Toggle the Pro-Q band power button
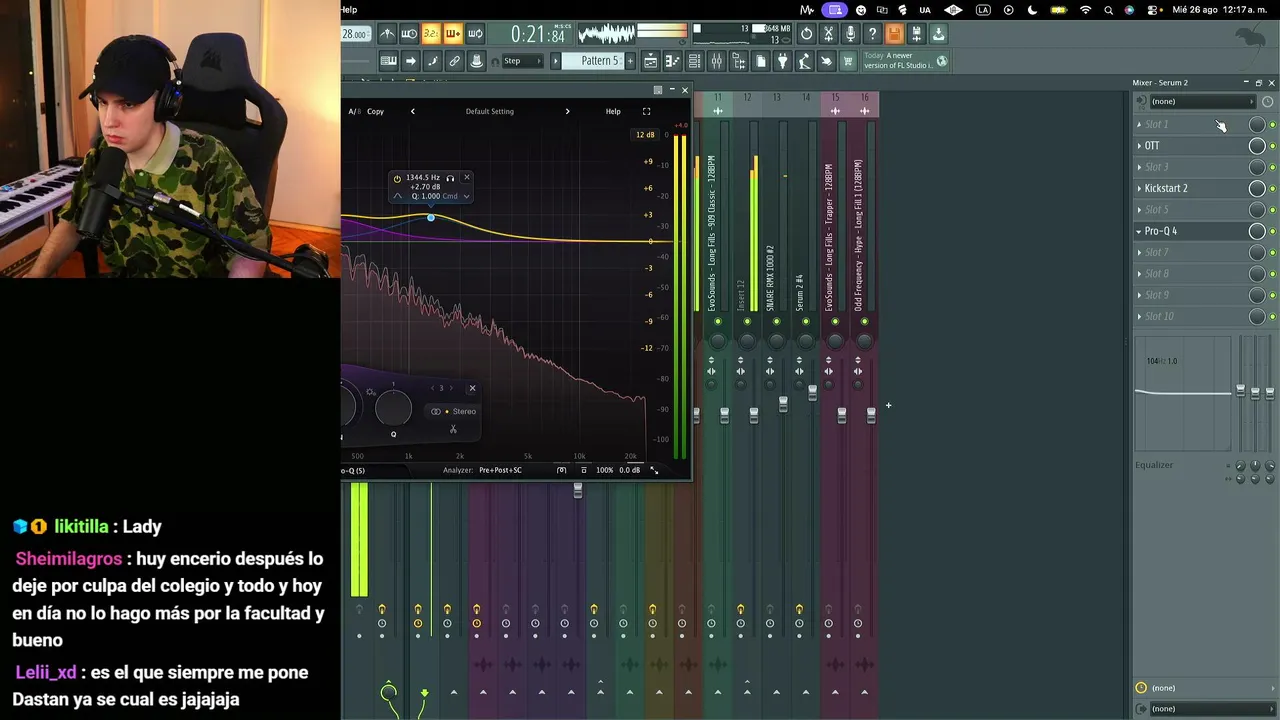 coord(397,178)
